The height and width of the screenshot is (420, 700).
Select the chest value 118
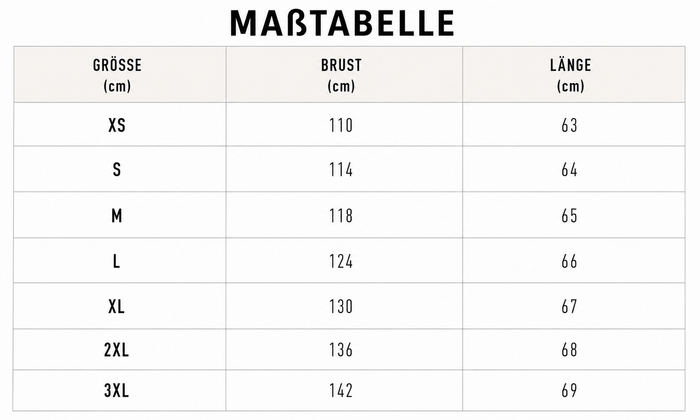click(x=341, y=216)
